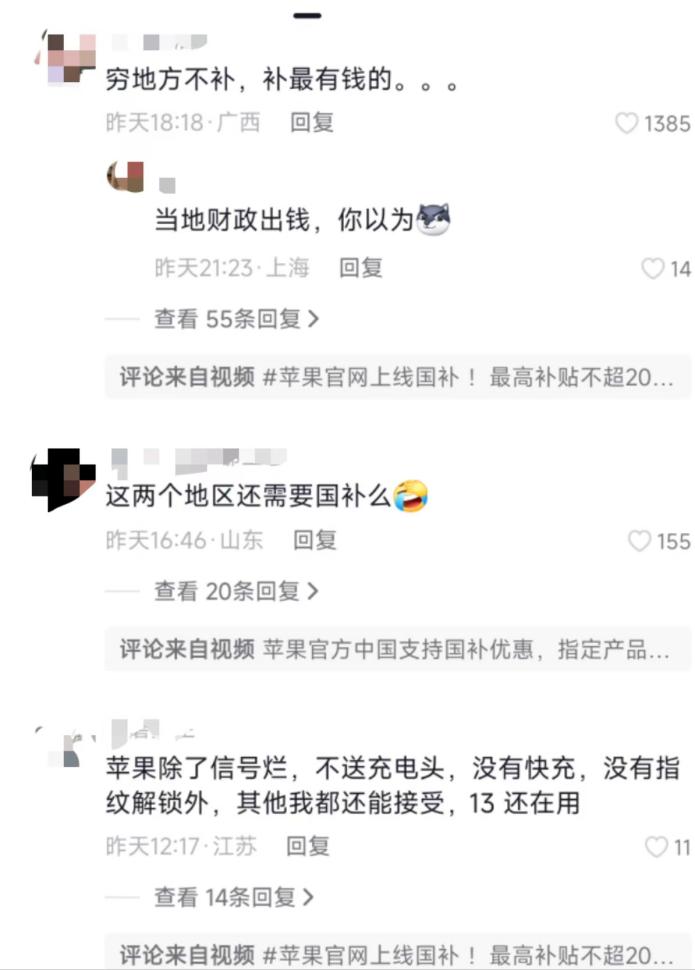Open the first commenter's pixelated avatar

tap(66, 58)
